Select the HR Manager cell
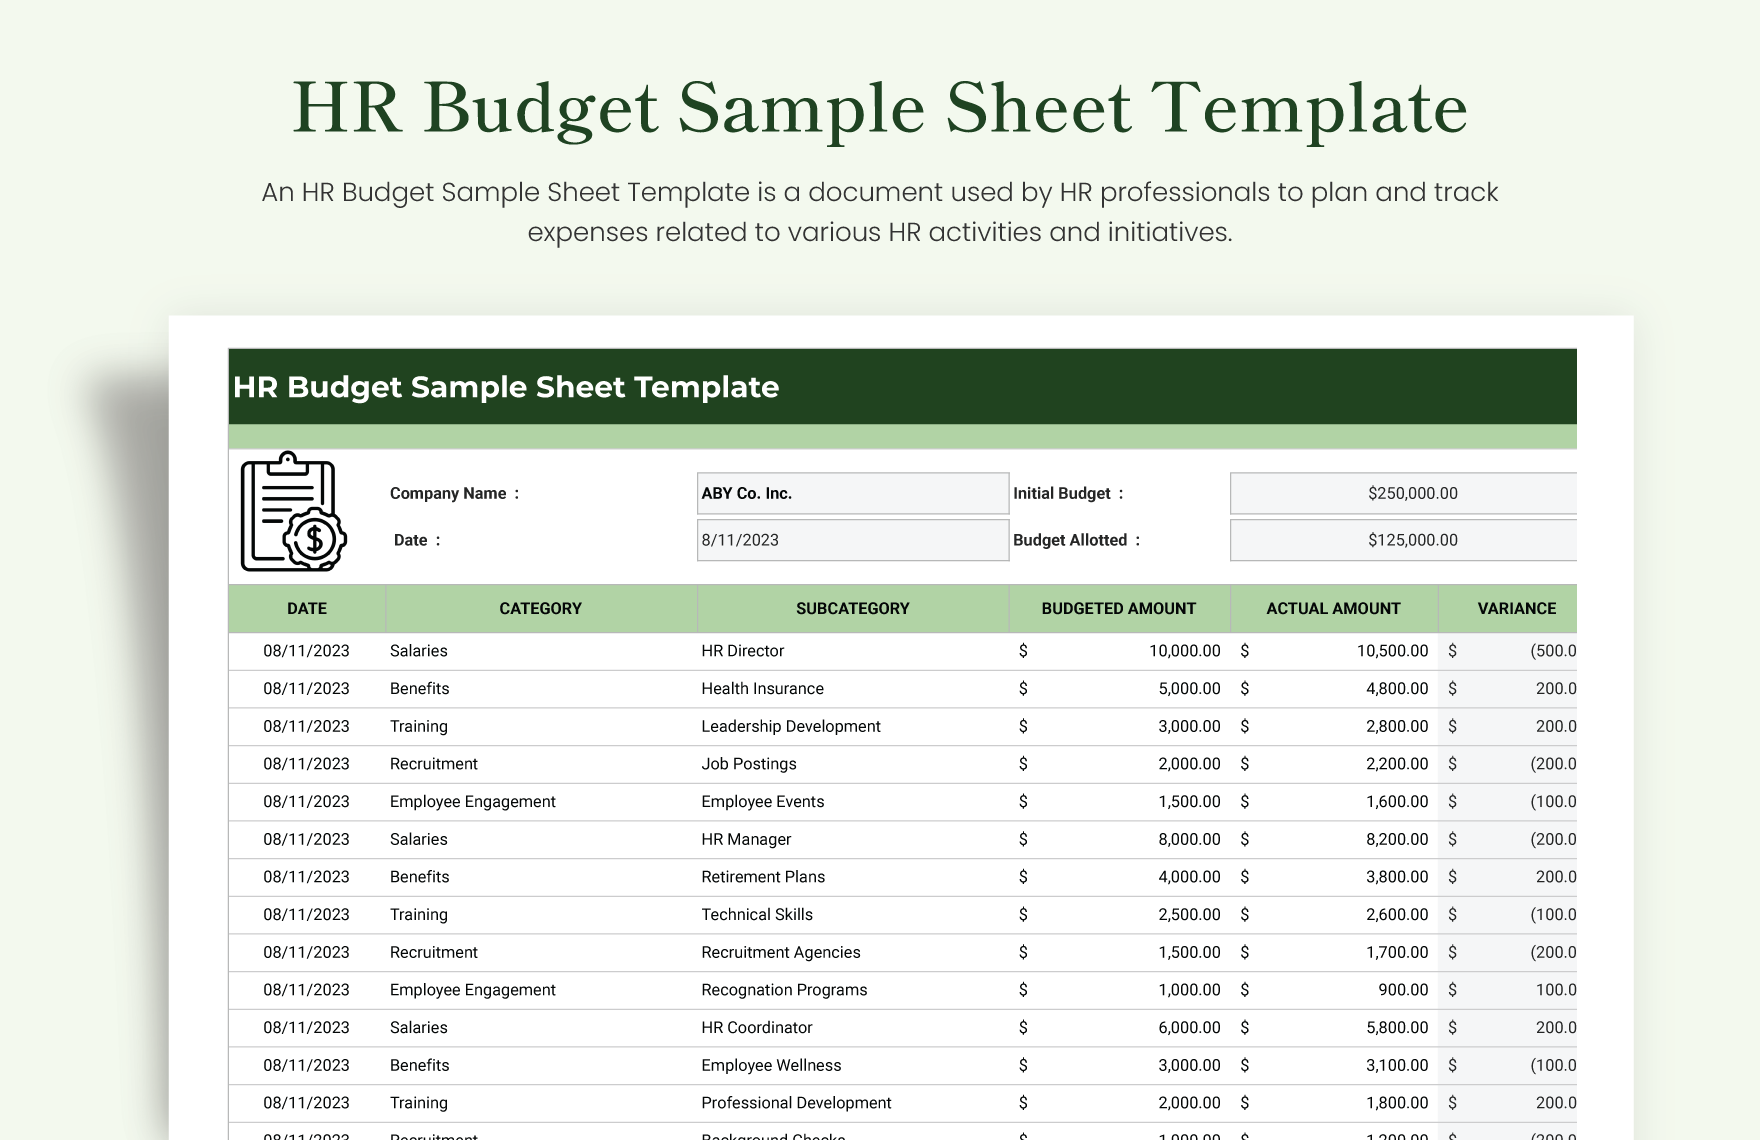 pos(853,840)
